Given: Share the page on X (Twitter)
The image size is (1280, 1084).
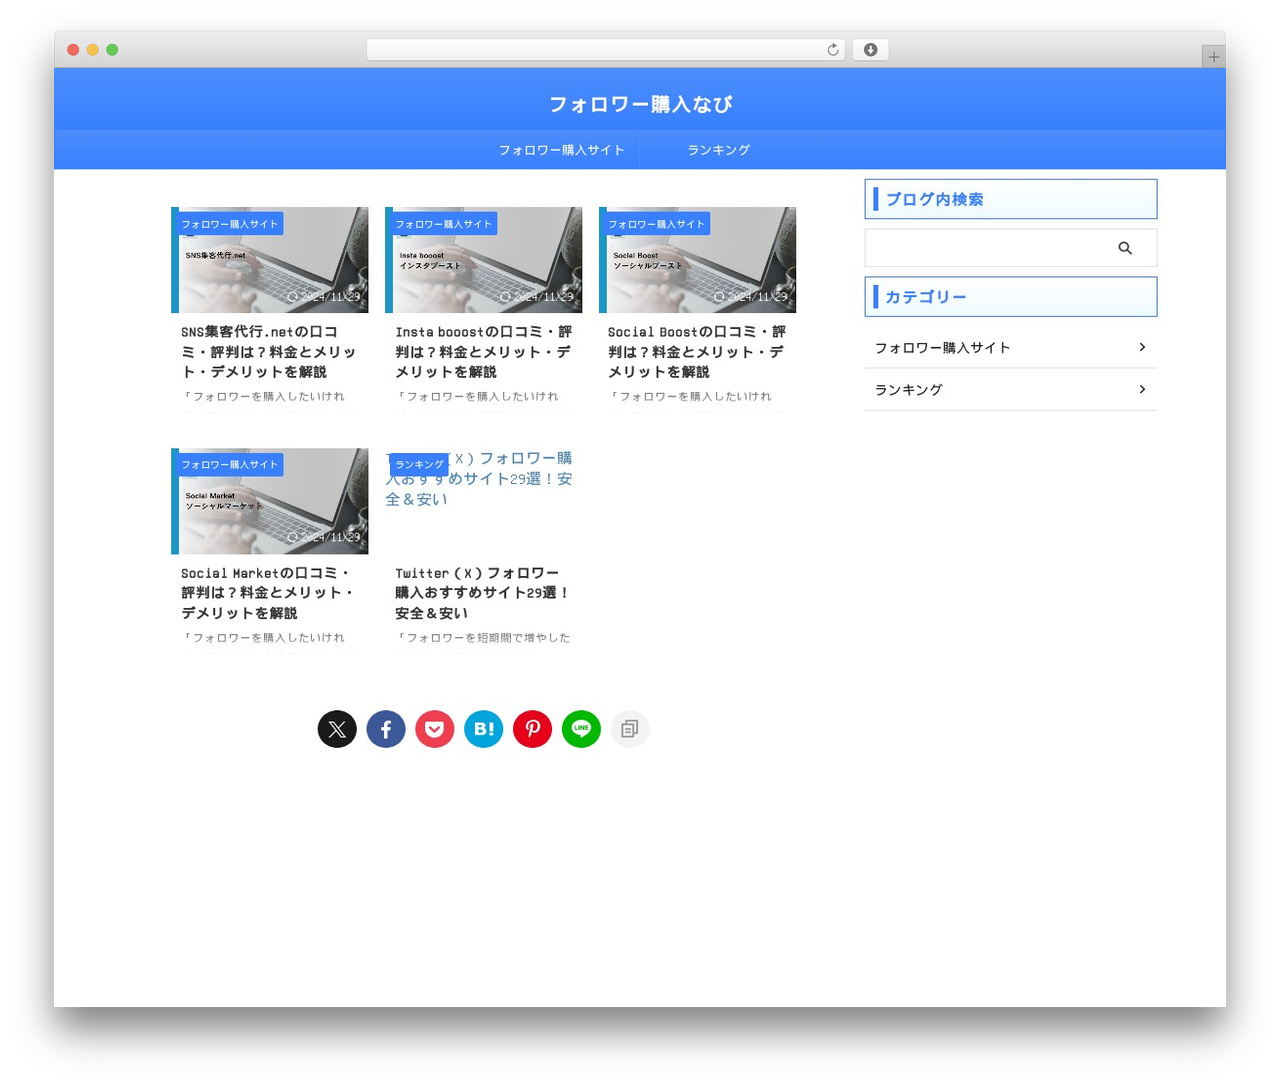Looking at the screenshot, I should [337, 729].
